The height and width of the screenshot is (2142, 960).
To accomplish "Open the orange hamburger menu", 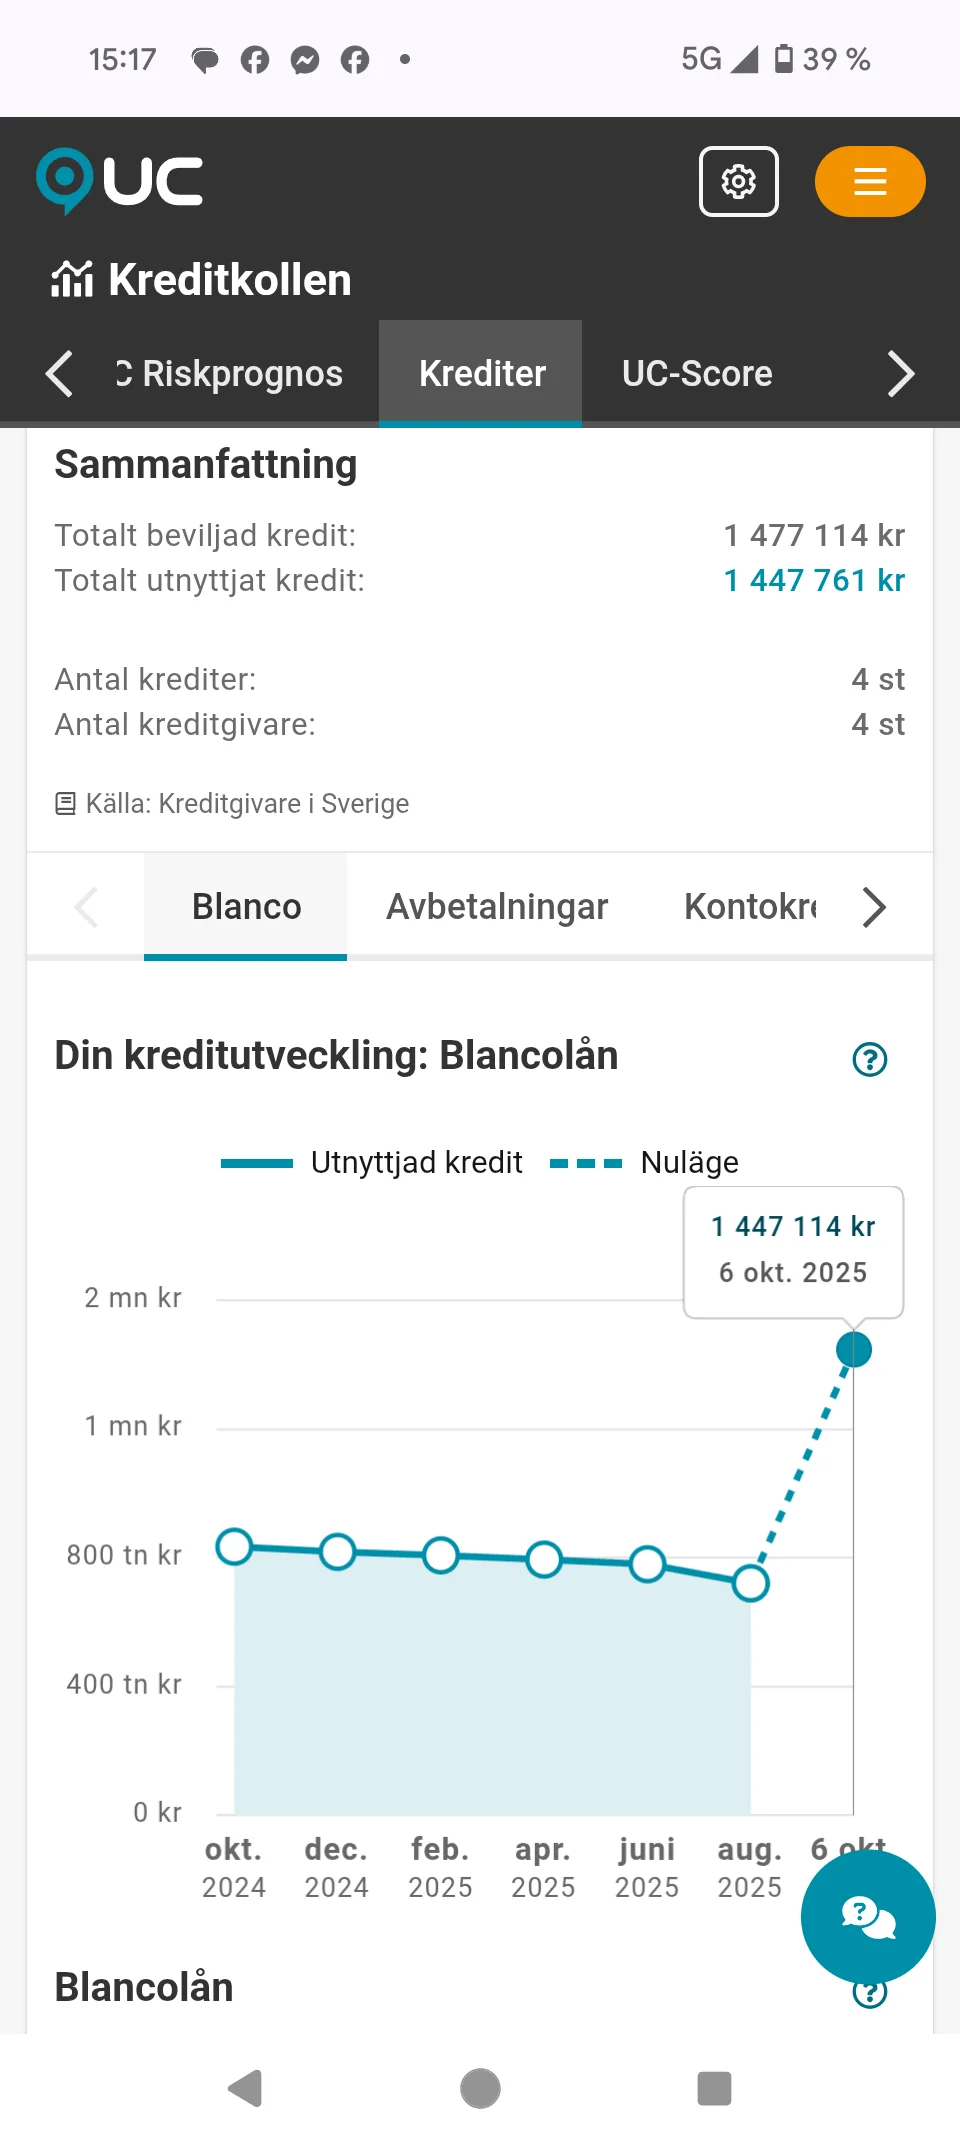I will [870, 181].
